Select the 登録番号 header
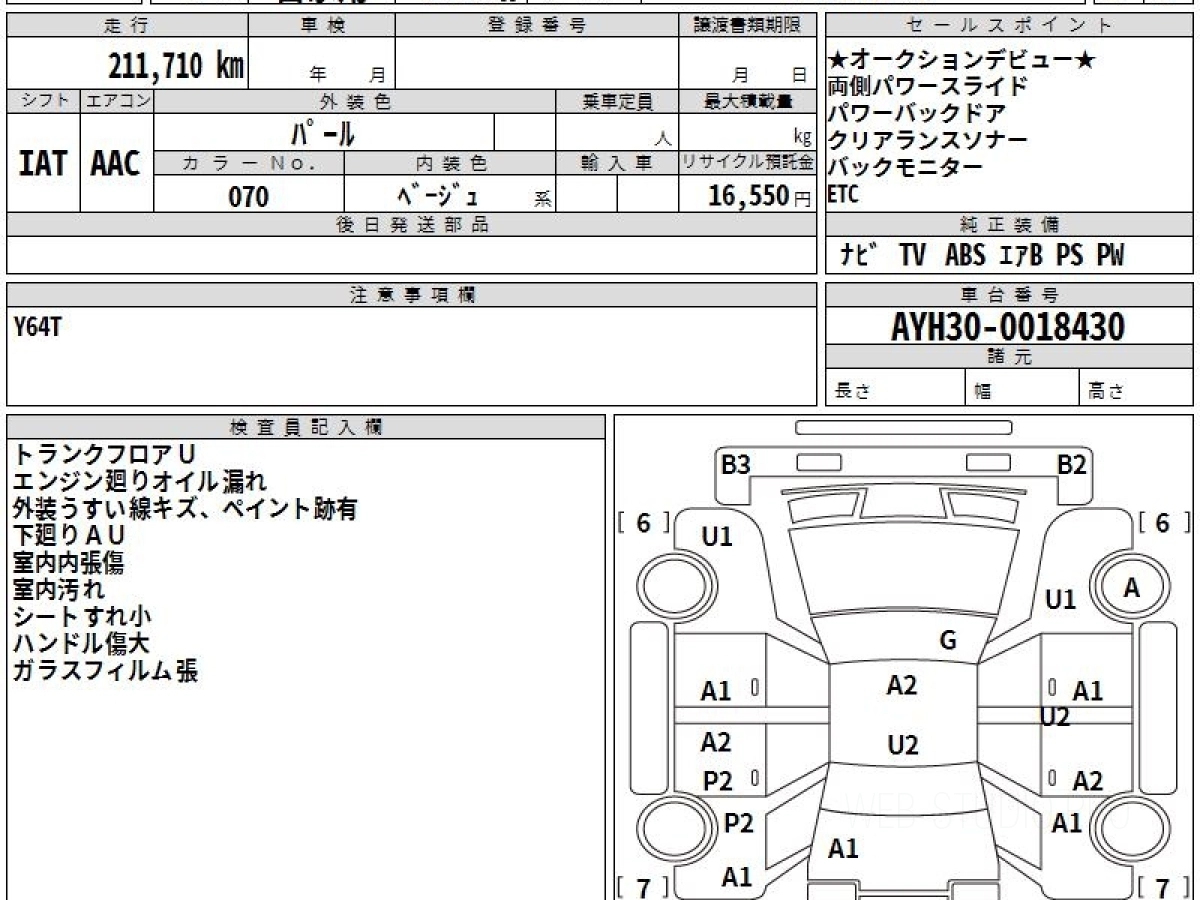The width and height of the screenshot is (1200, 900). click(x=537, y=26)
